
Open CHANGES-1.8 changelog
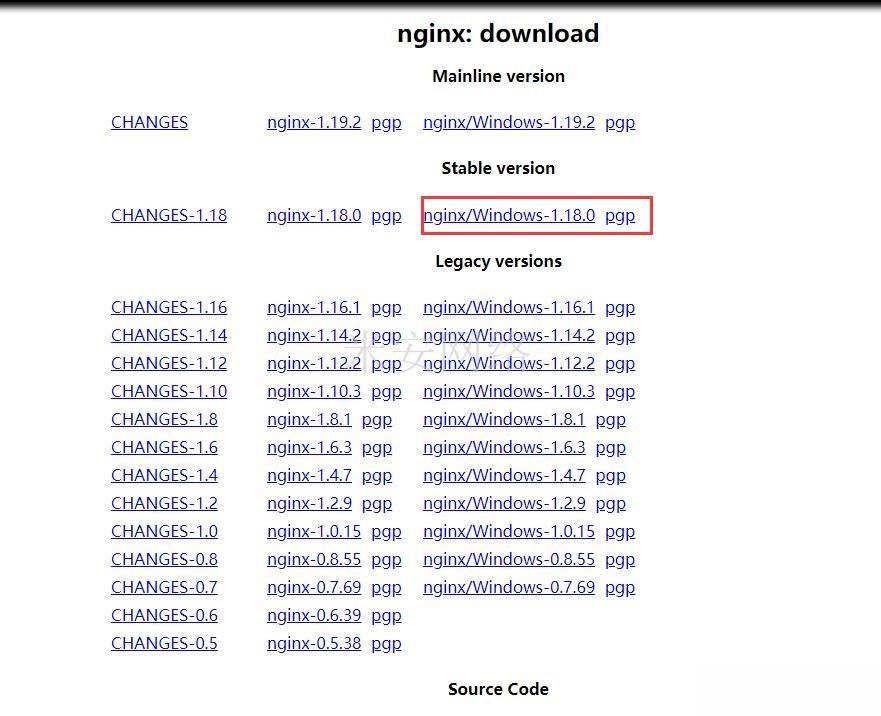[165, 419]
